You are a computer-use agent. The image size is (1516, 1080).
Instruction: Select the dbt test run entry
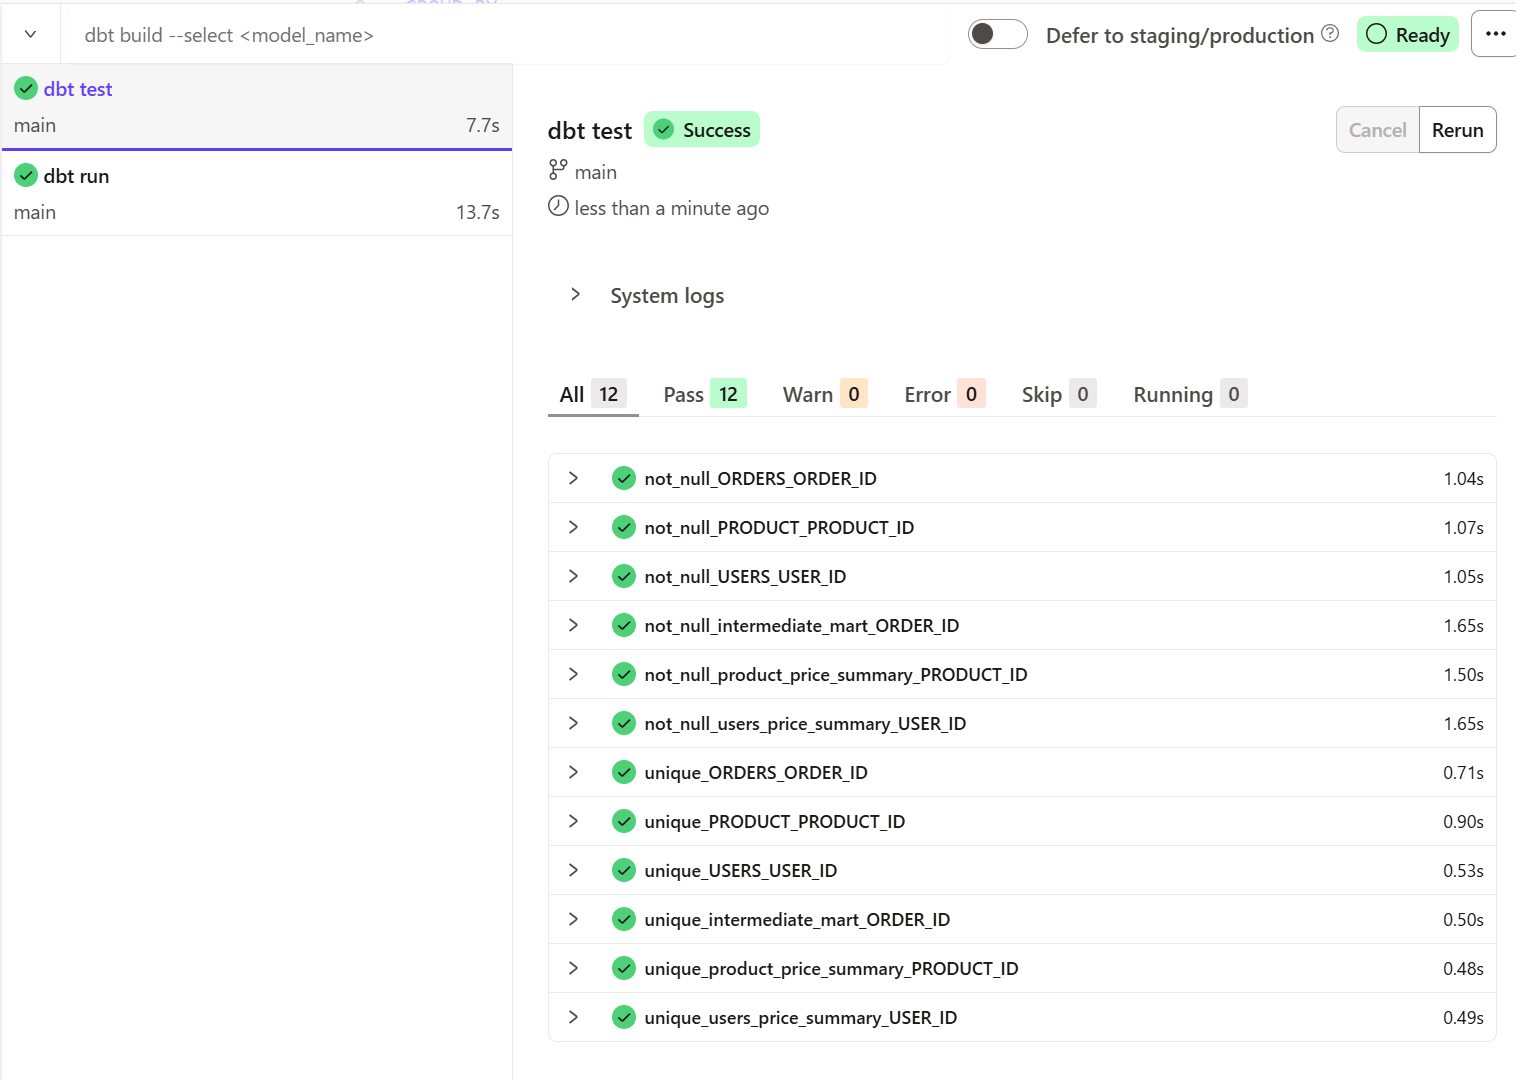tap(257, 107)
